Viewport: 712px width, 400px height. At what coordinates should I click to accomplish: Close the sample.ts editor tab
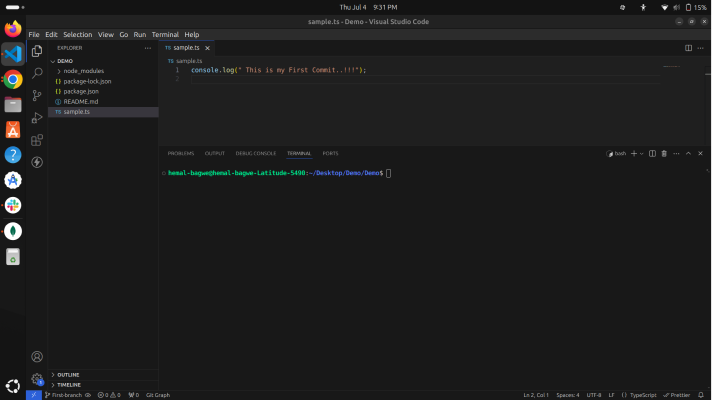click(208, 48)
